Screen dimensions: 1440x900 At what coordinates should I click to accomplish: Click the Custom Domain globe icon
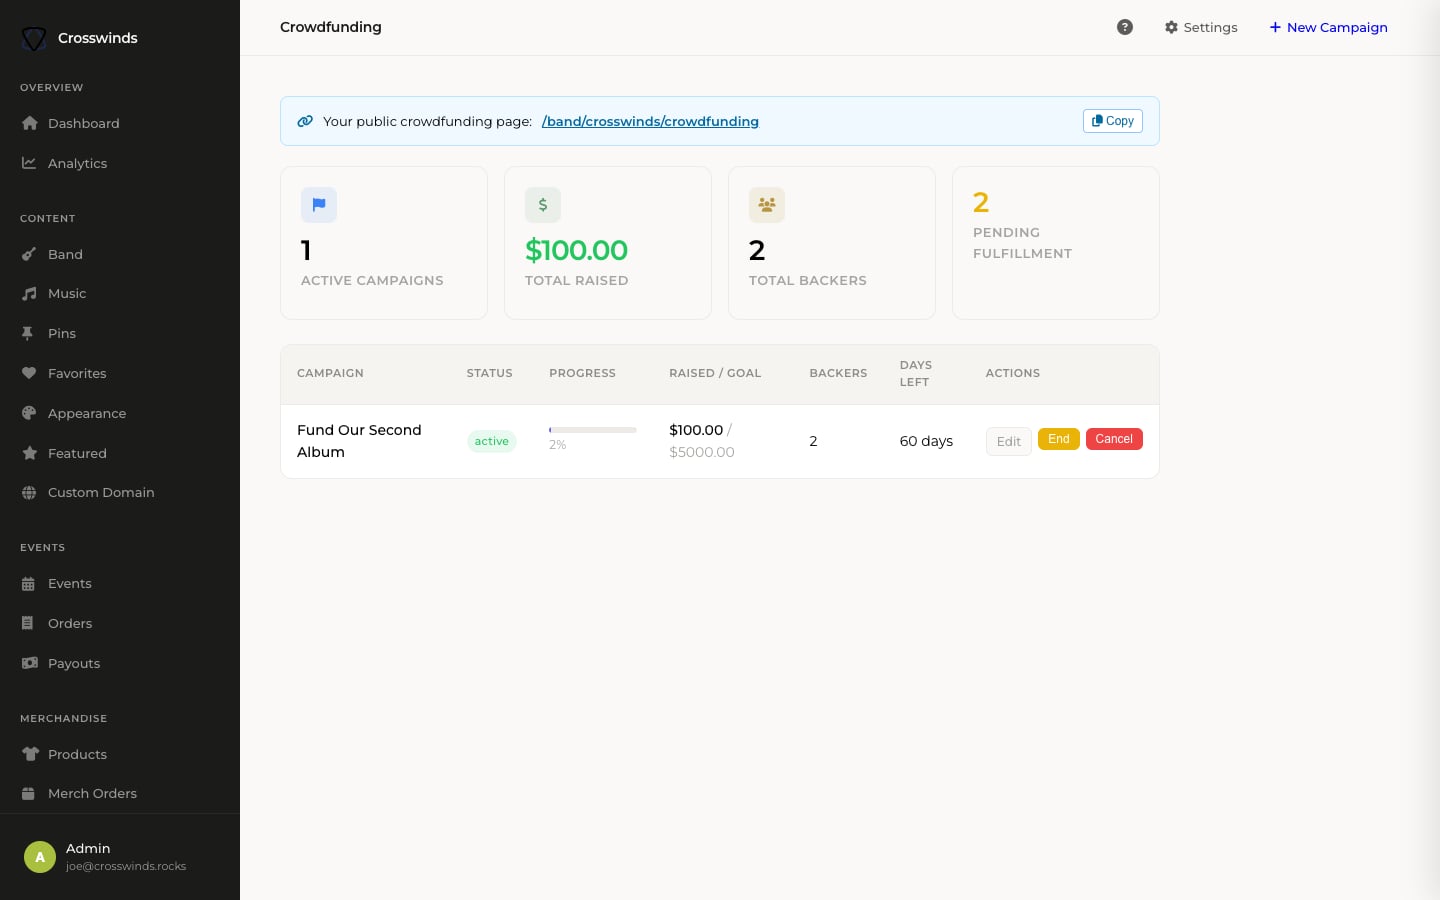(29, 493)
